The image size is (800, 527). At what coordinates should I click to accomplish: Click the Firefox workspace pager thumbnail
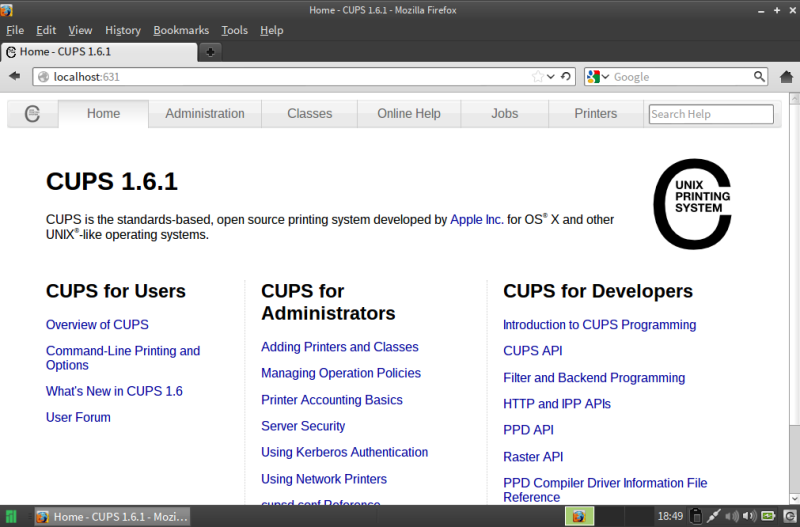pos(579,516)
